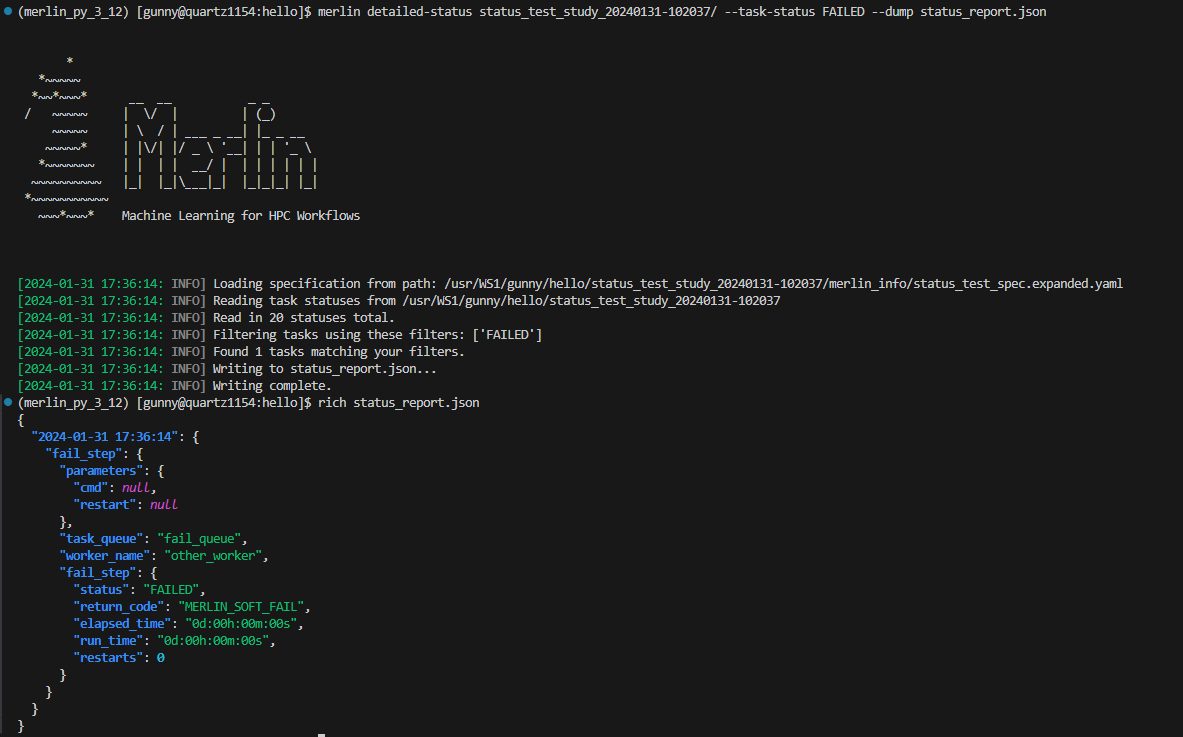
Task: Click the 0 value of "restarts"
Action: [x=161, y=658]
